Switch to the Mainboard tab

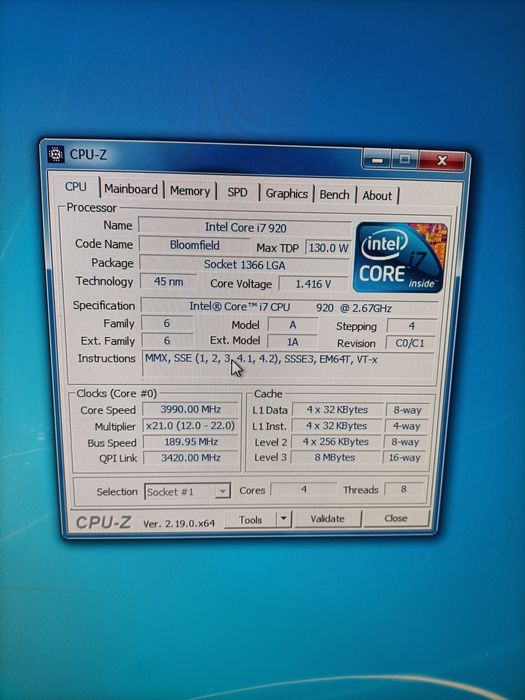click(131, 189)
